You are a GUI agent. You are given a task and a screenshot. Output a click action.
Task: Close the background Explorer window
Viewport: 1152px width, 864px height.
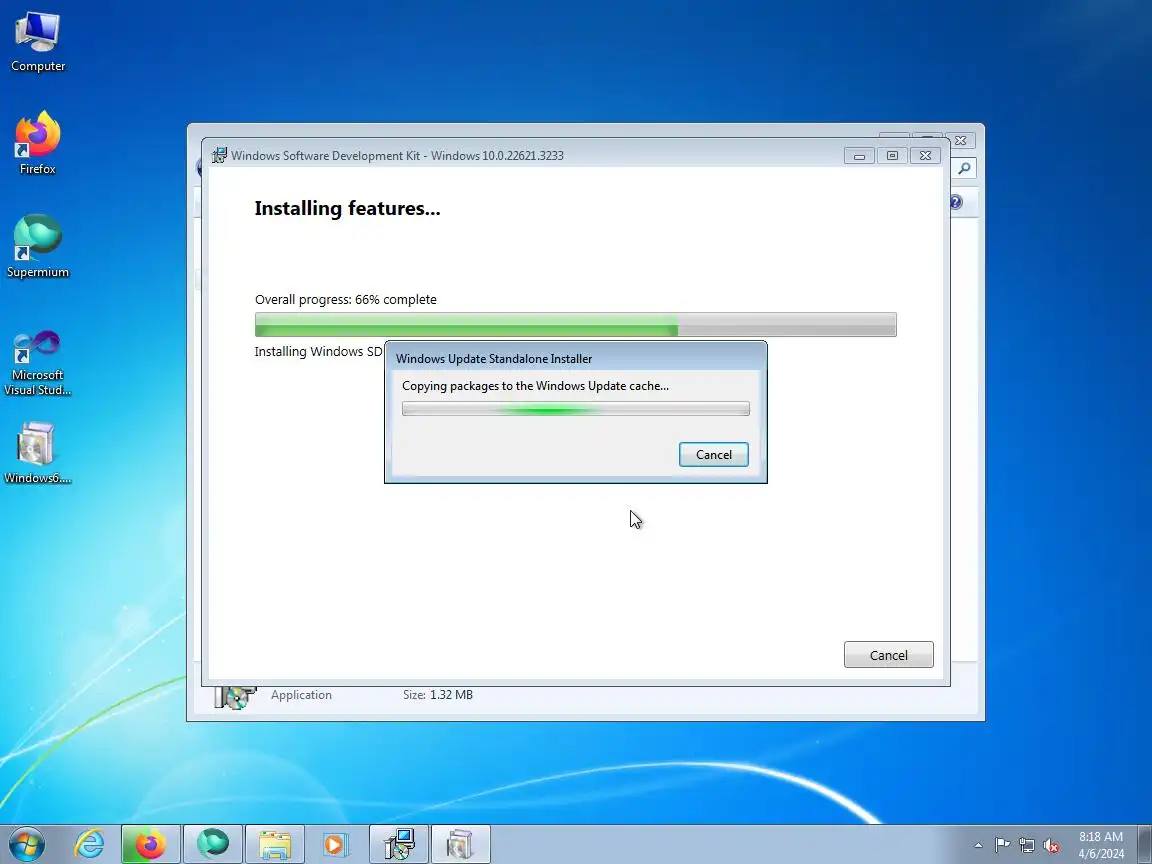pos(960,140)
